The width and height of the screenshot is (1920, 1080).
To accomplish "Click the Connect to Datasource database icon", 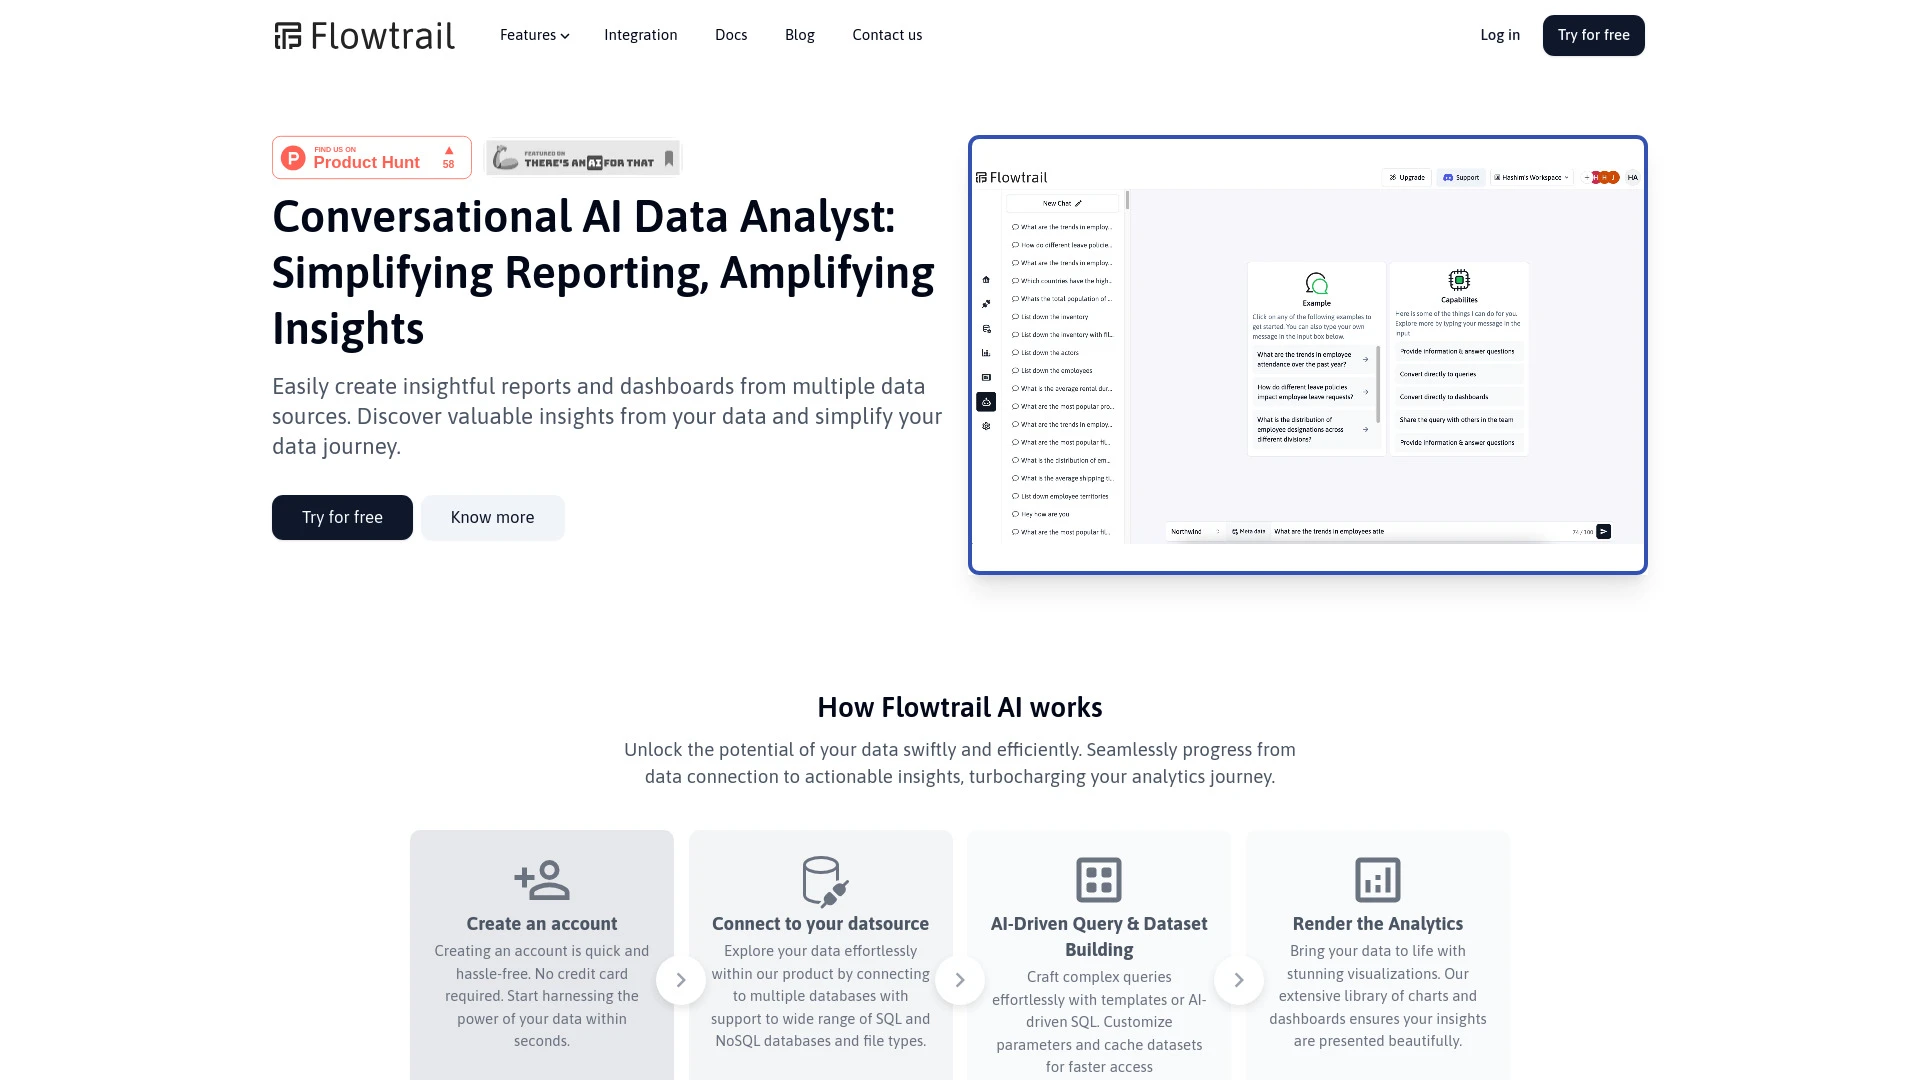I will (820, 878).
